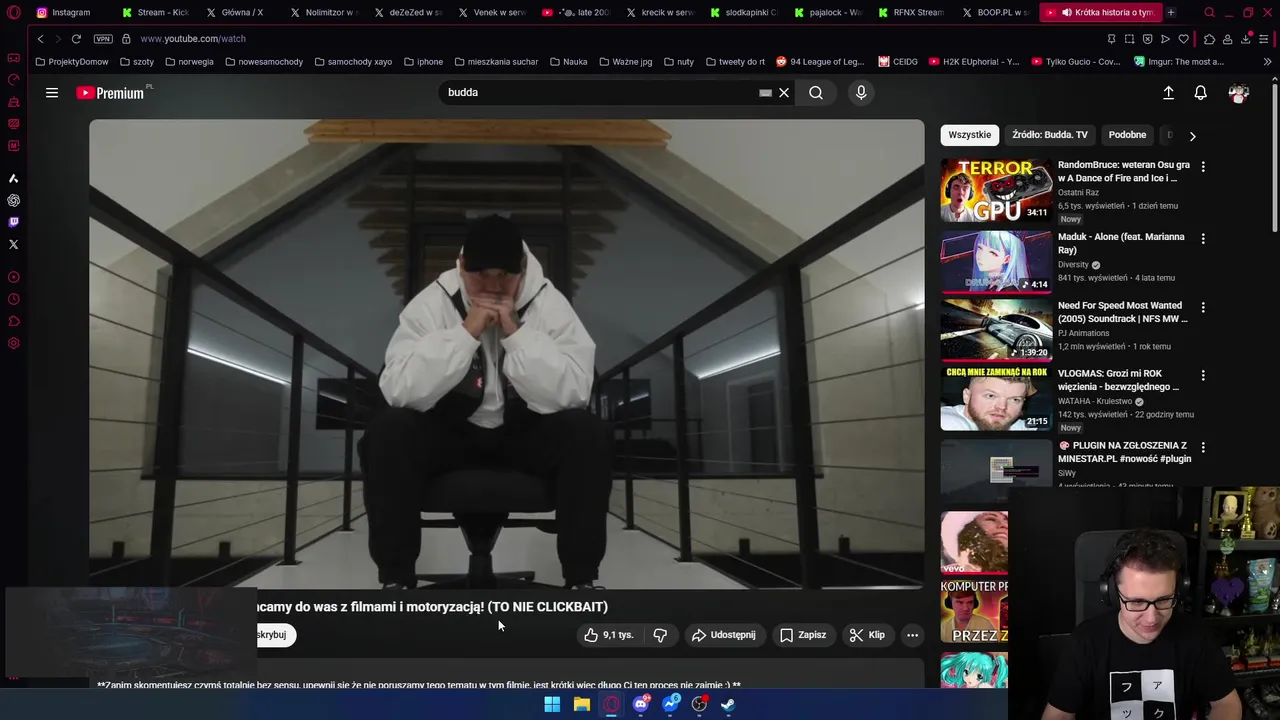Screen dimensions: 1280x720
Task: Open browser downloads icon
Action: (1246, 39)
